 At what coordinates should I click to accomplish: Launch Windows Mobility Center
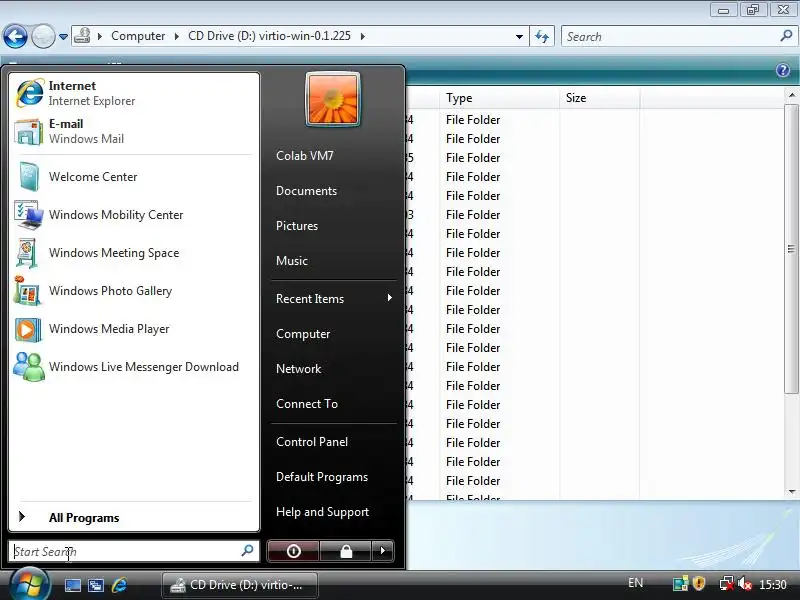pos(134,215)
